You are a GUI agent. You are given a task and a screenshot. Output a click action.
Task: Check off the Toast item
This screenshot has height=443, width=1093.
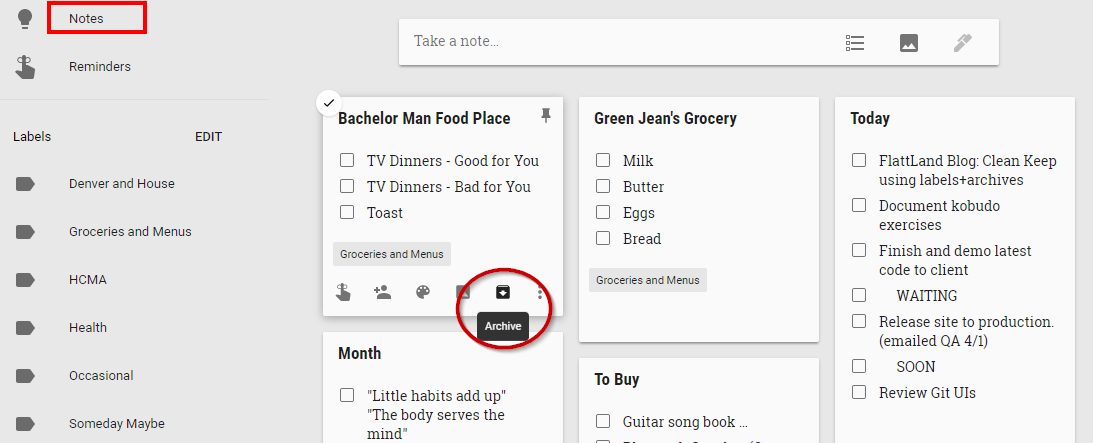(x=347, y=212)
